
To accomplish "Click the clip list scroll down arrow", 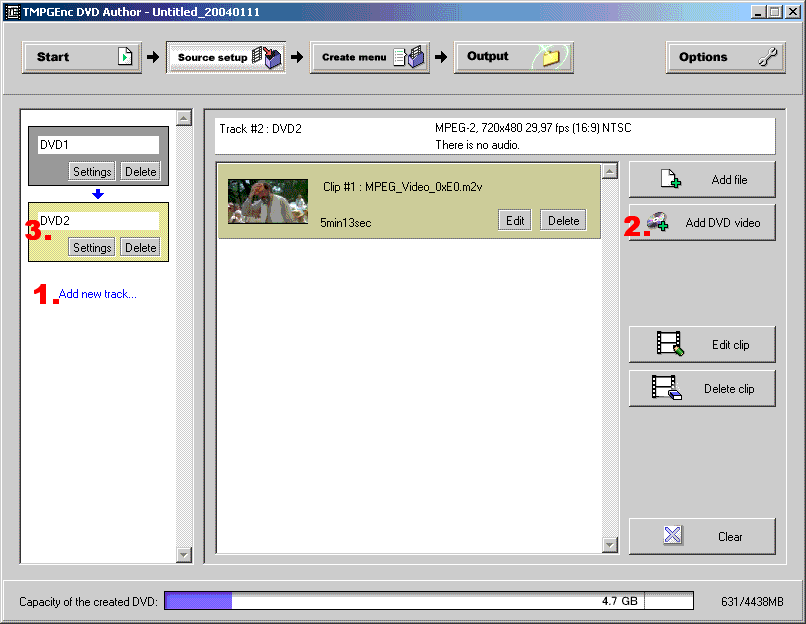I will (x=610, y=545).
